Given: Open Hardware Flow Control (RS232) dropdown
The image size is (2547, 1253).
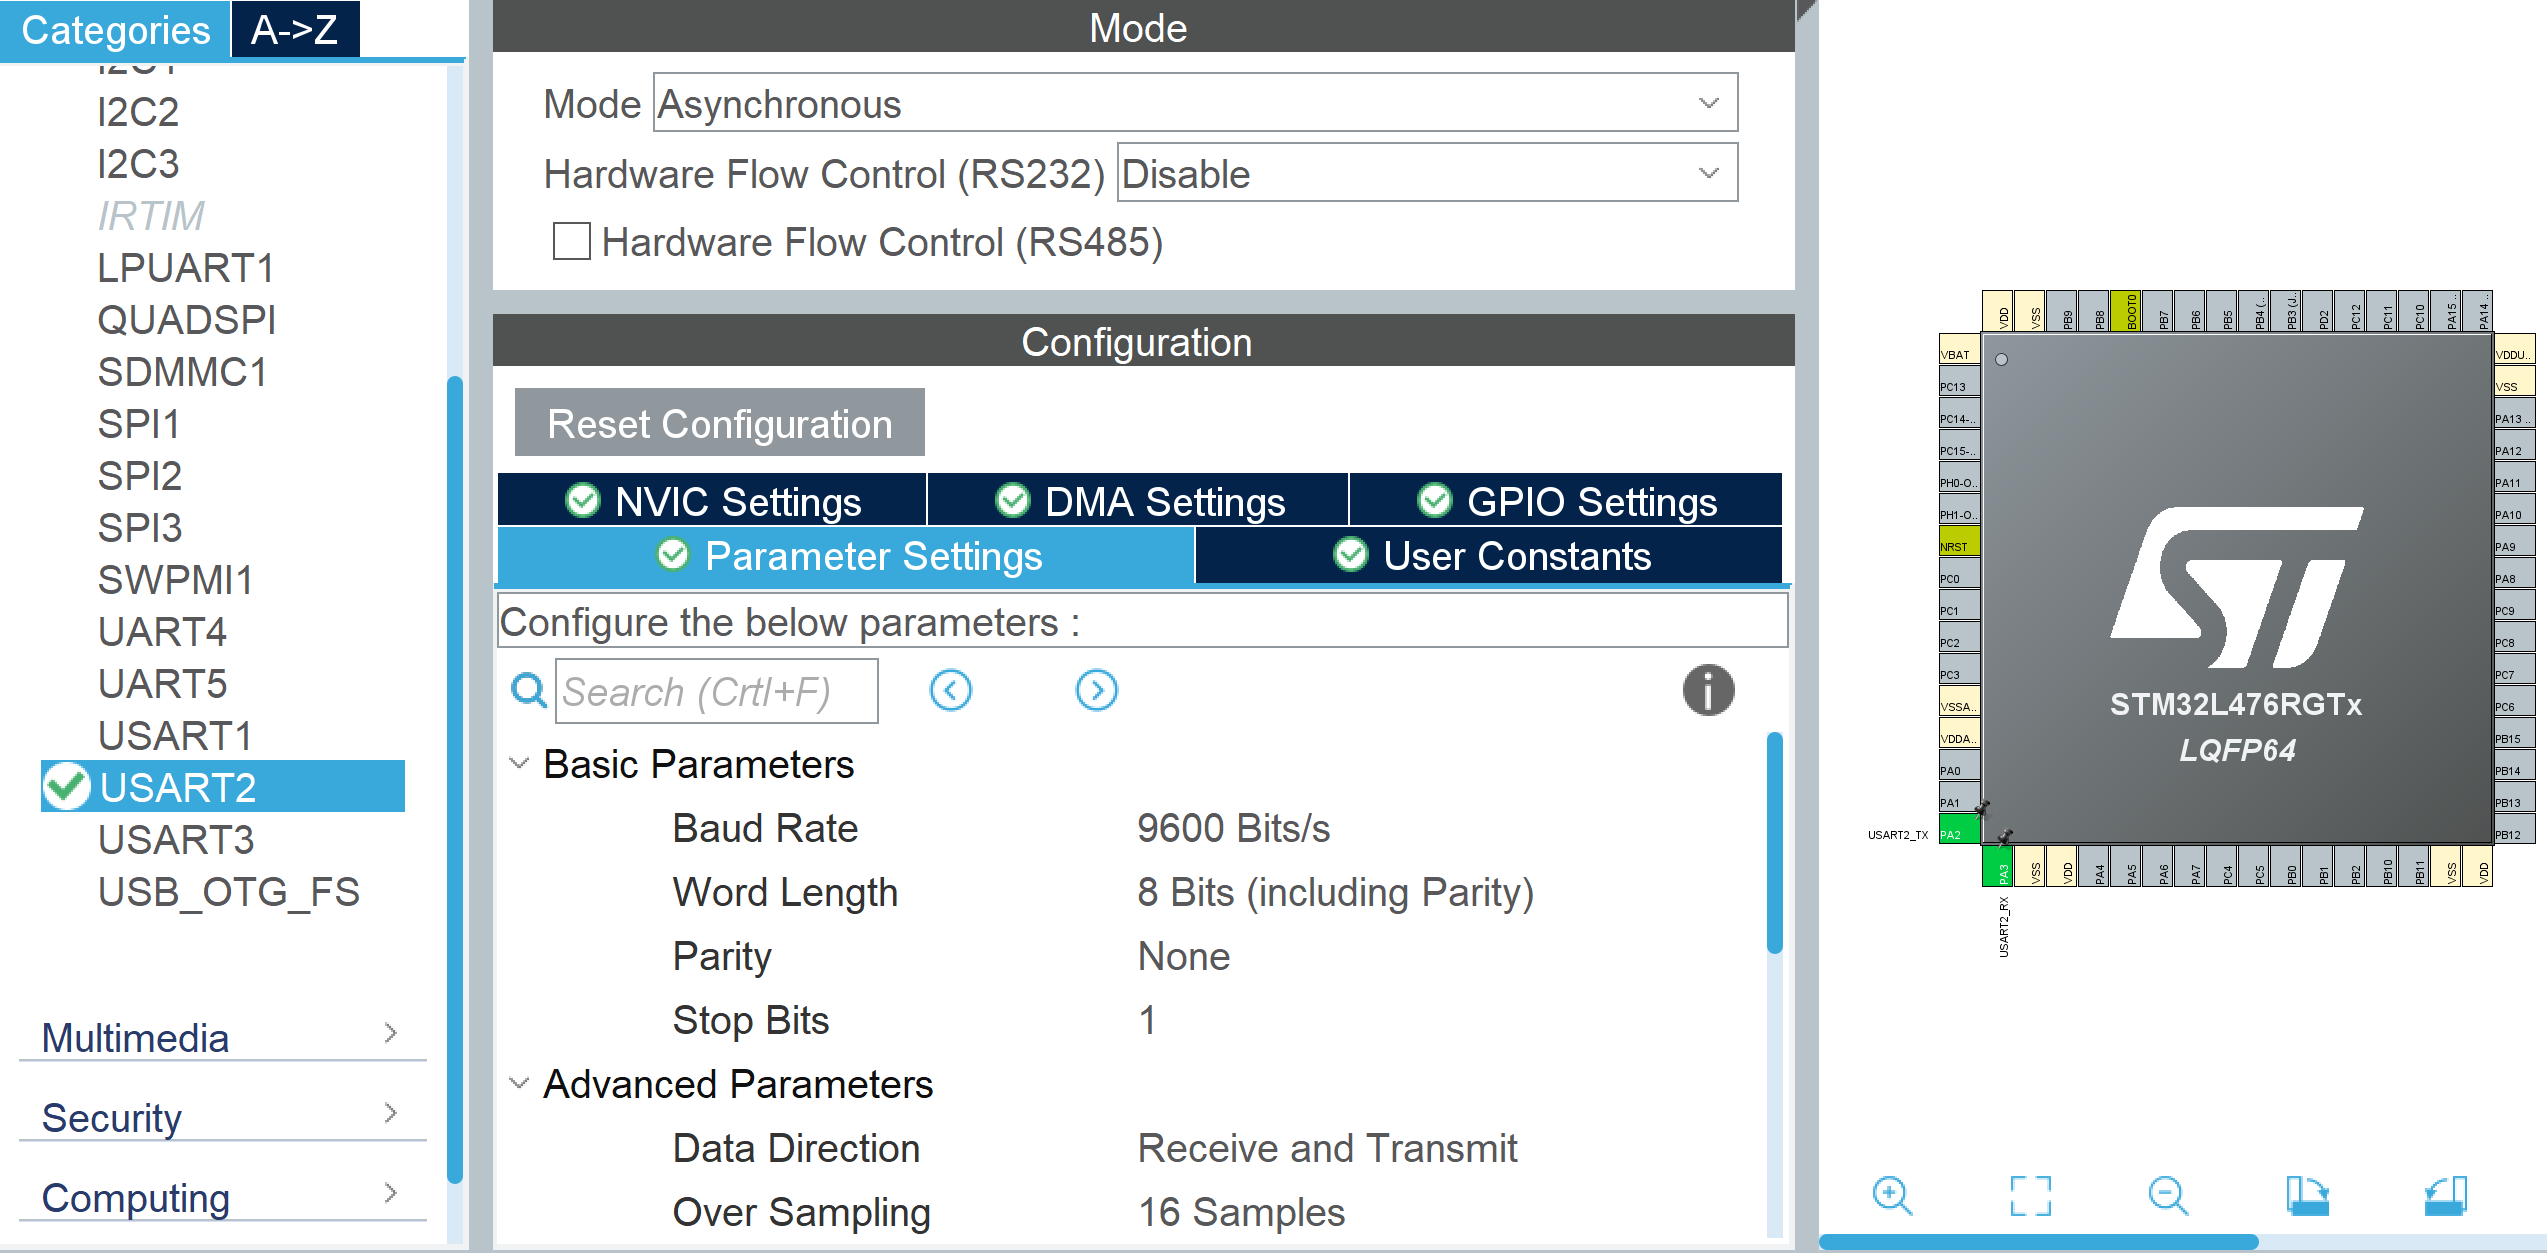Looking at the screenshot, I should 1426,173.
